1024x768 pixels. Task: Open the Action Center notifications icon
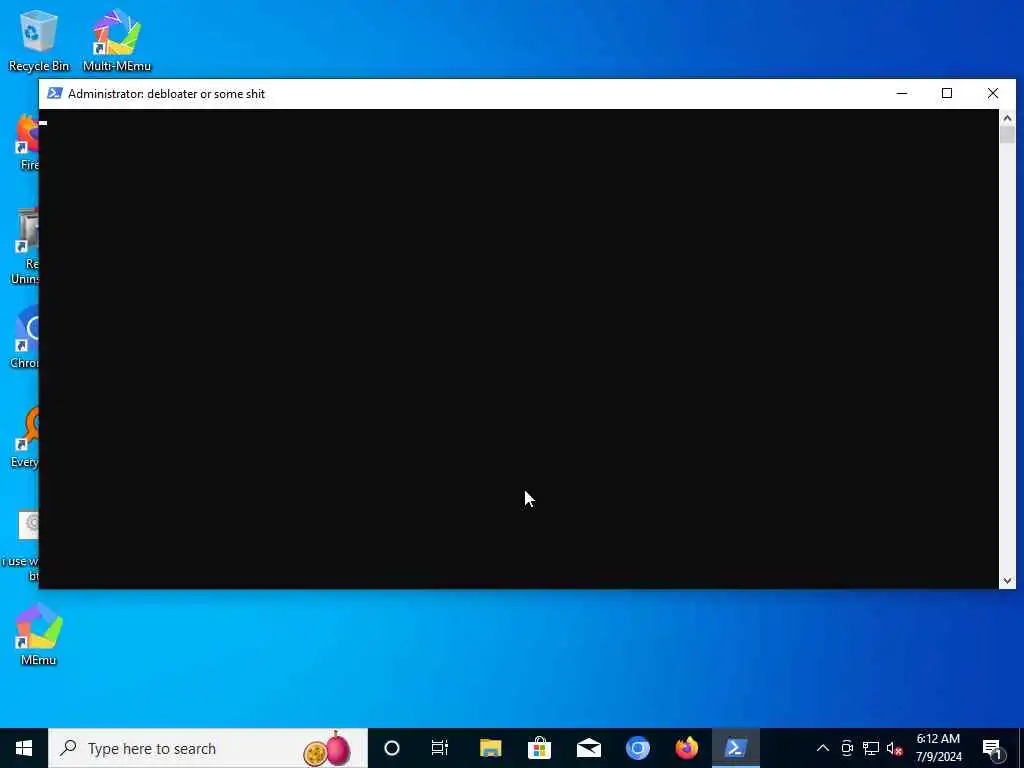991,748
